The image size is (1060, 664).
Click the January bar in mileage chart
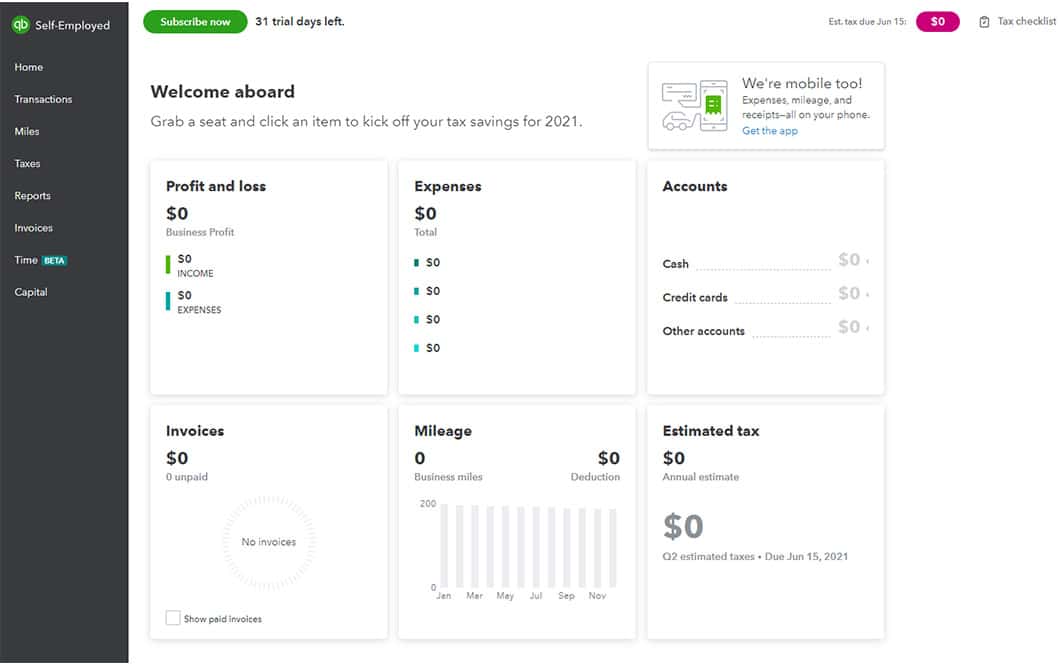(x=444, y=546)
